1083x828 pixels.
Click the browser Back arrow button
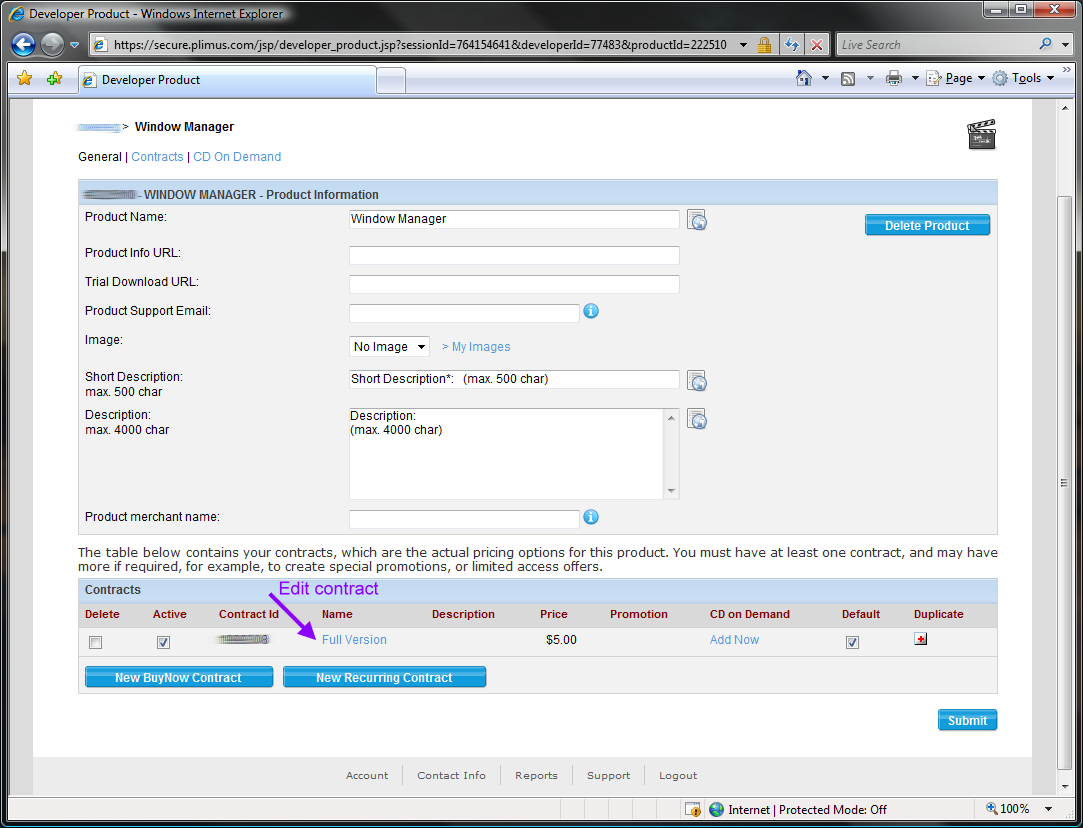(23, 45)
